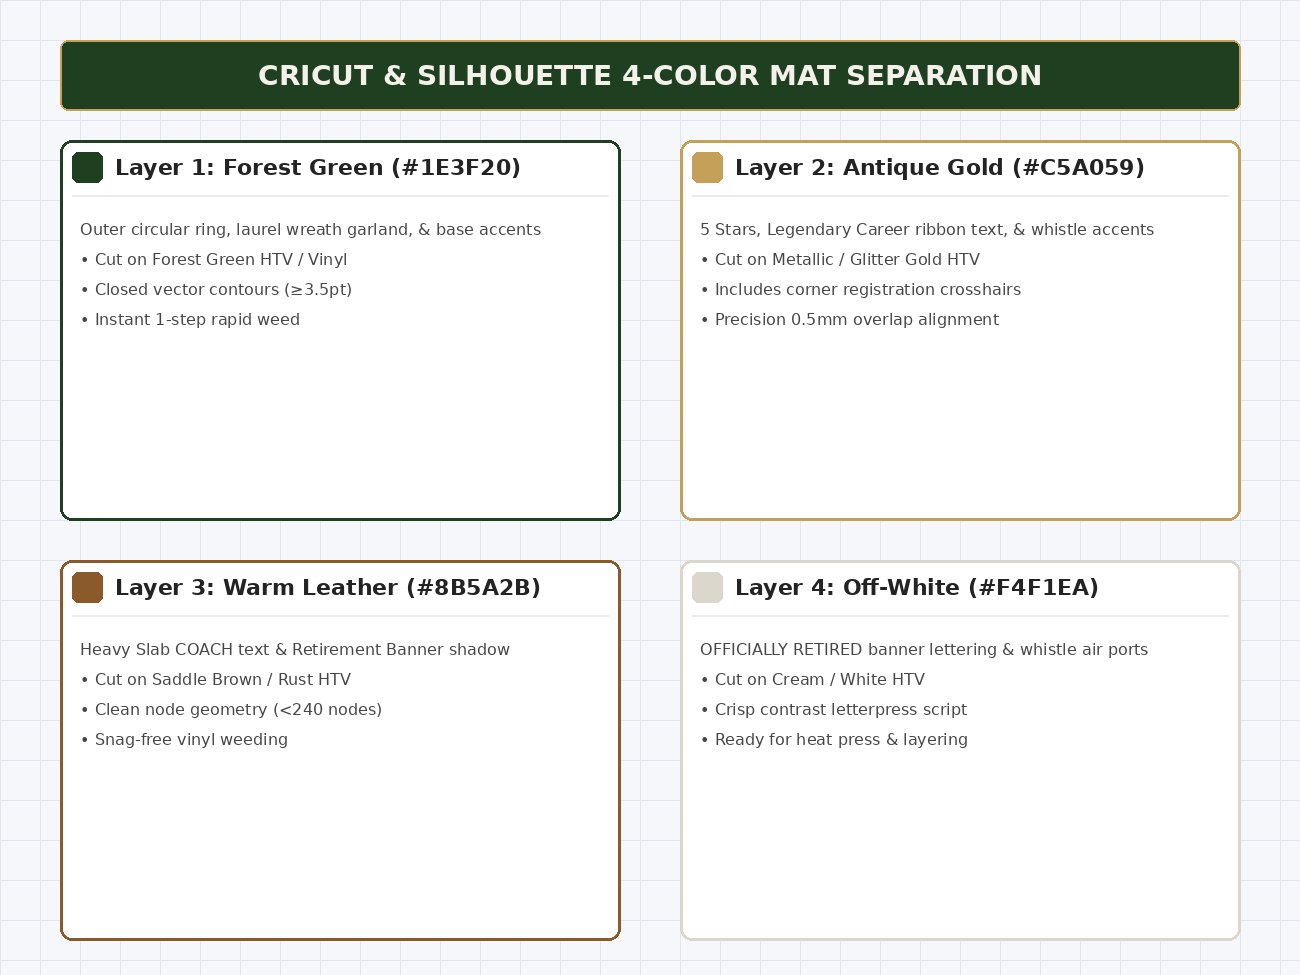Select the Layer 1: Forest Green heading

tap(318, 167)
